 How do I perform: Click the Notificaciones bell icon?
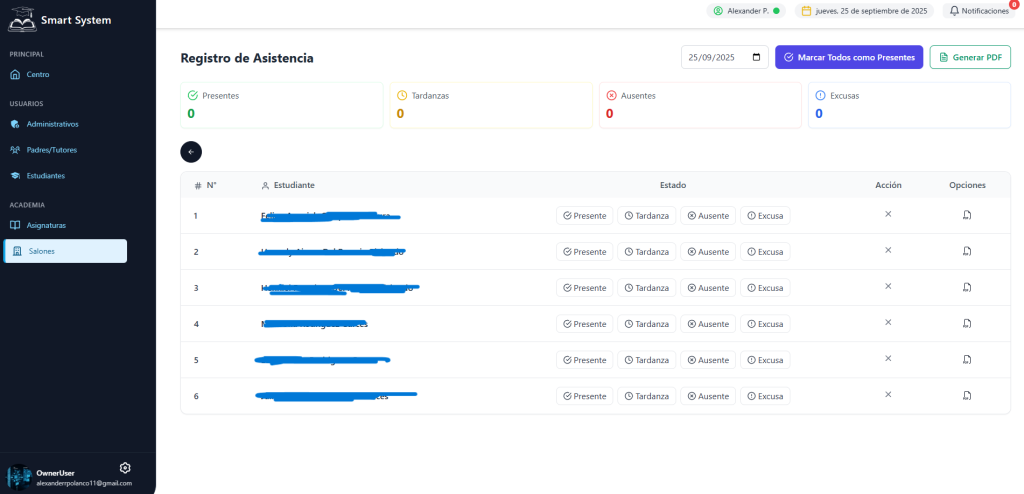click(954, 11)
